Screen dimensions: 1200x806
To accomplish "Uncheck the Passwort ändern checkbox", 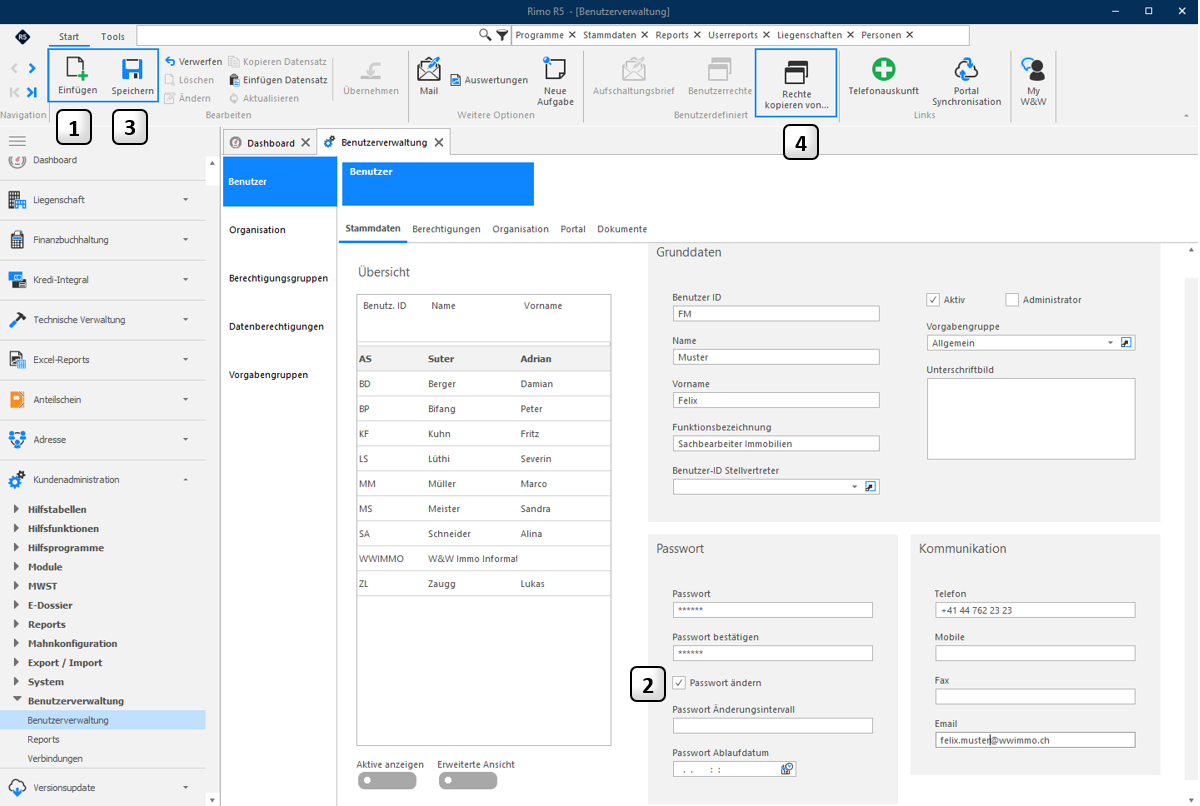I will (x=679, y=683).
